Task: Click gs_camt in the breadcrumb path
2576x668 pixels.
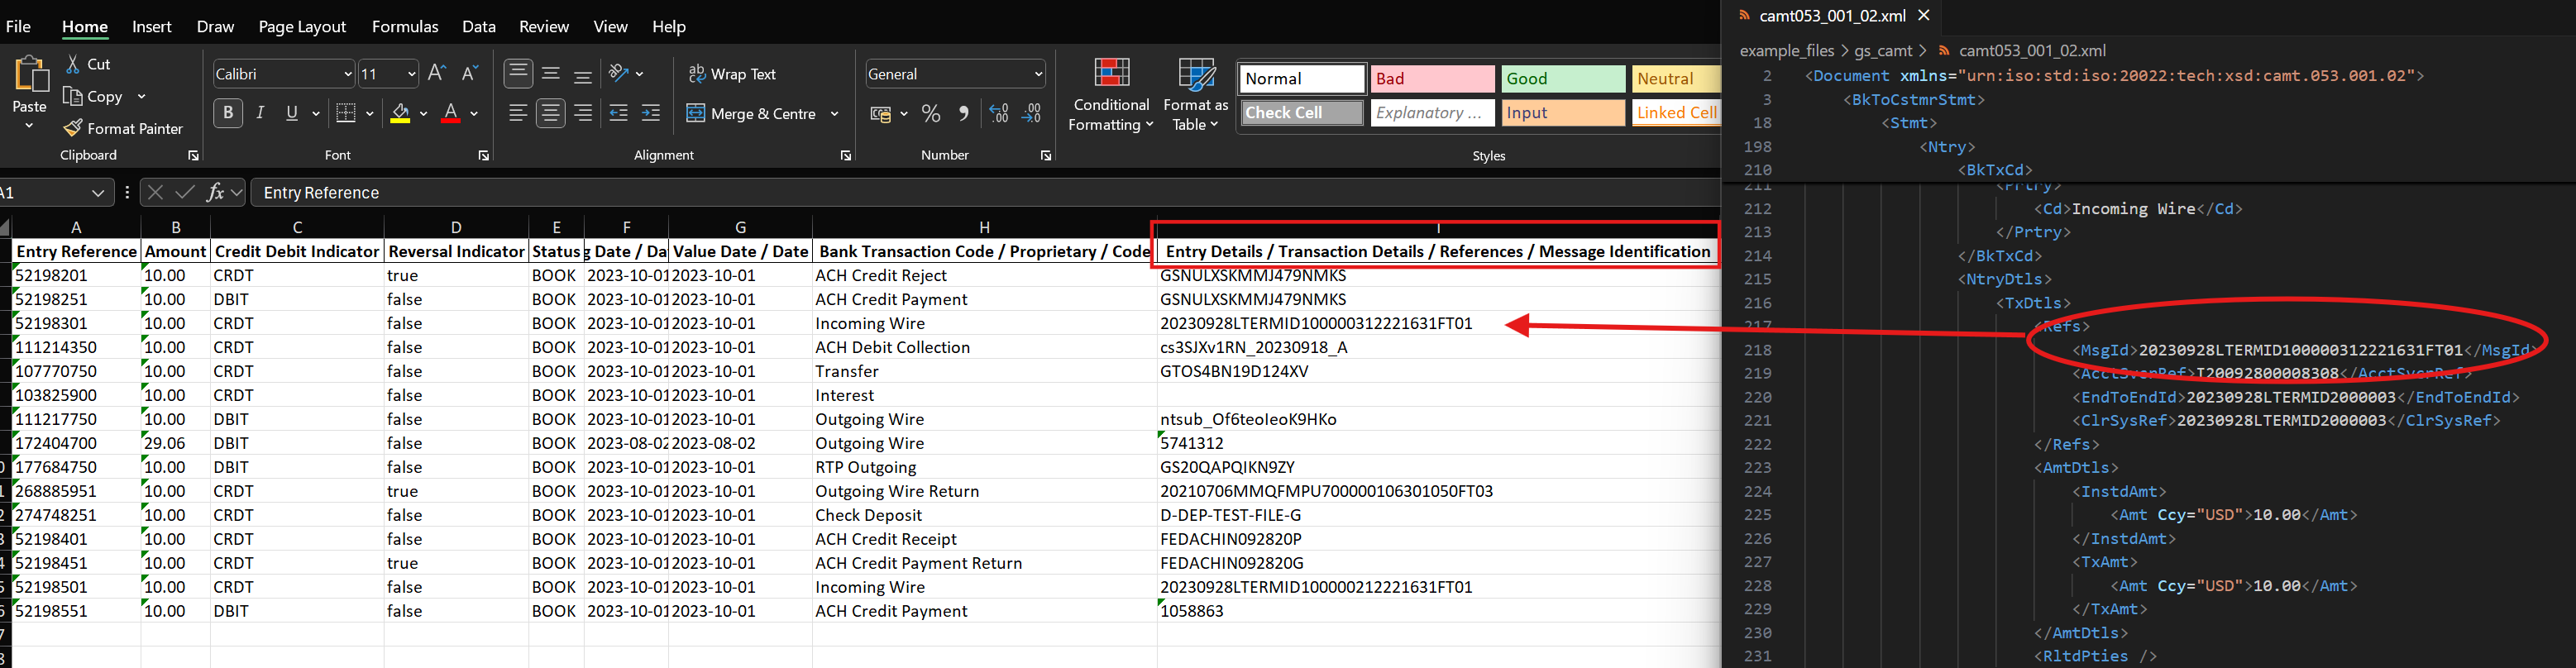Action: (1883, 51)
